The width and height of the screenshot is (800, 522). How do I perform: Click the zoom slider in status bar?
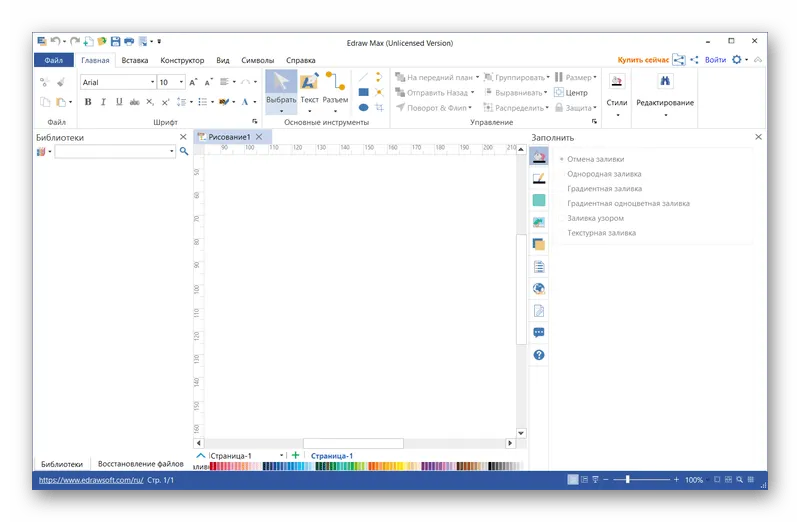click(641, 480)
